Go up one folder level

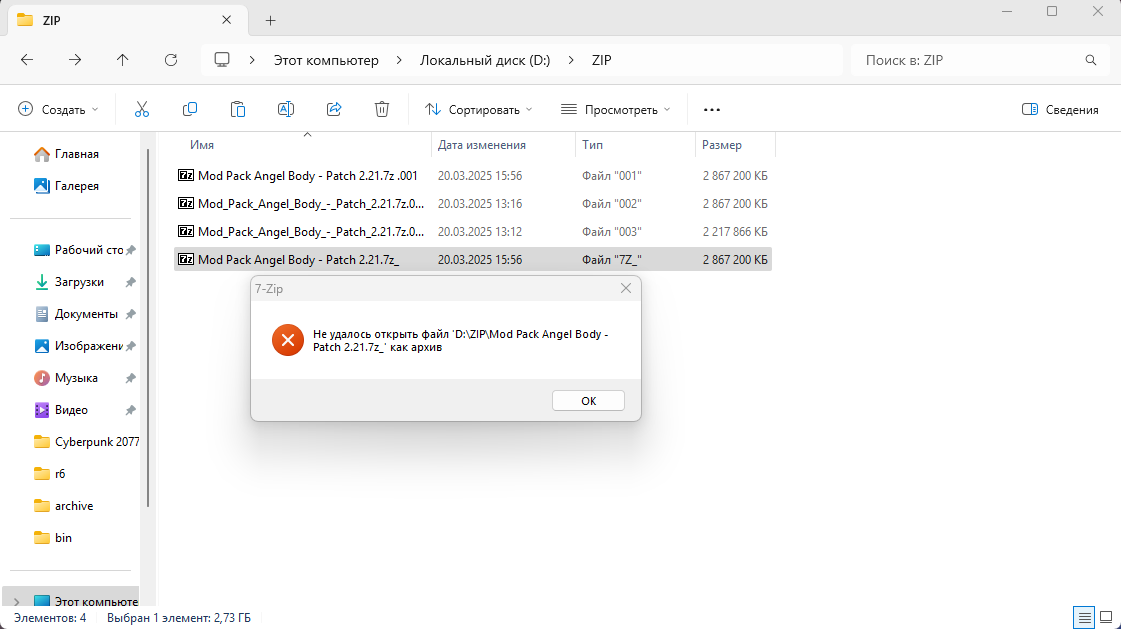[x=123, y=60]
